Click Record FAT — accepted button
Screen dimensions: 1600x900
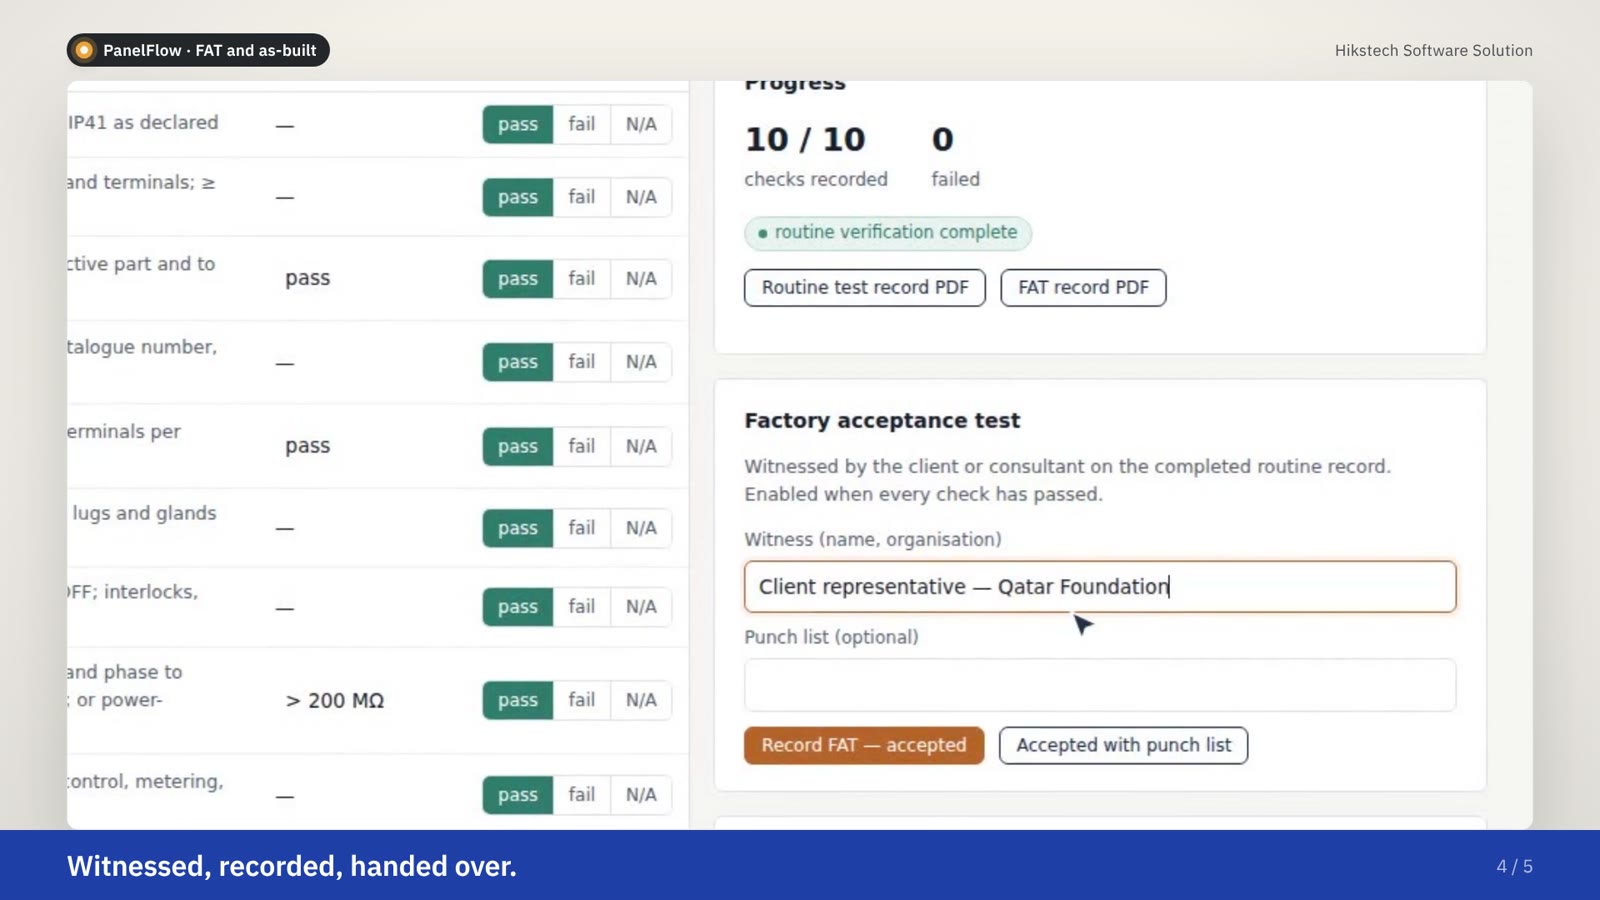coord(864,746)
